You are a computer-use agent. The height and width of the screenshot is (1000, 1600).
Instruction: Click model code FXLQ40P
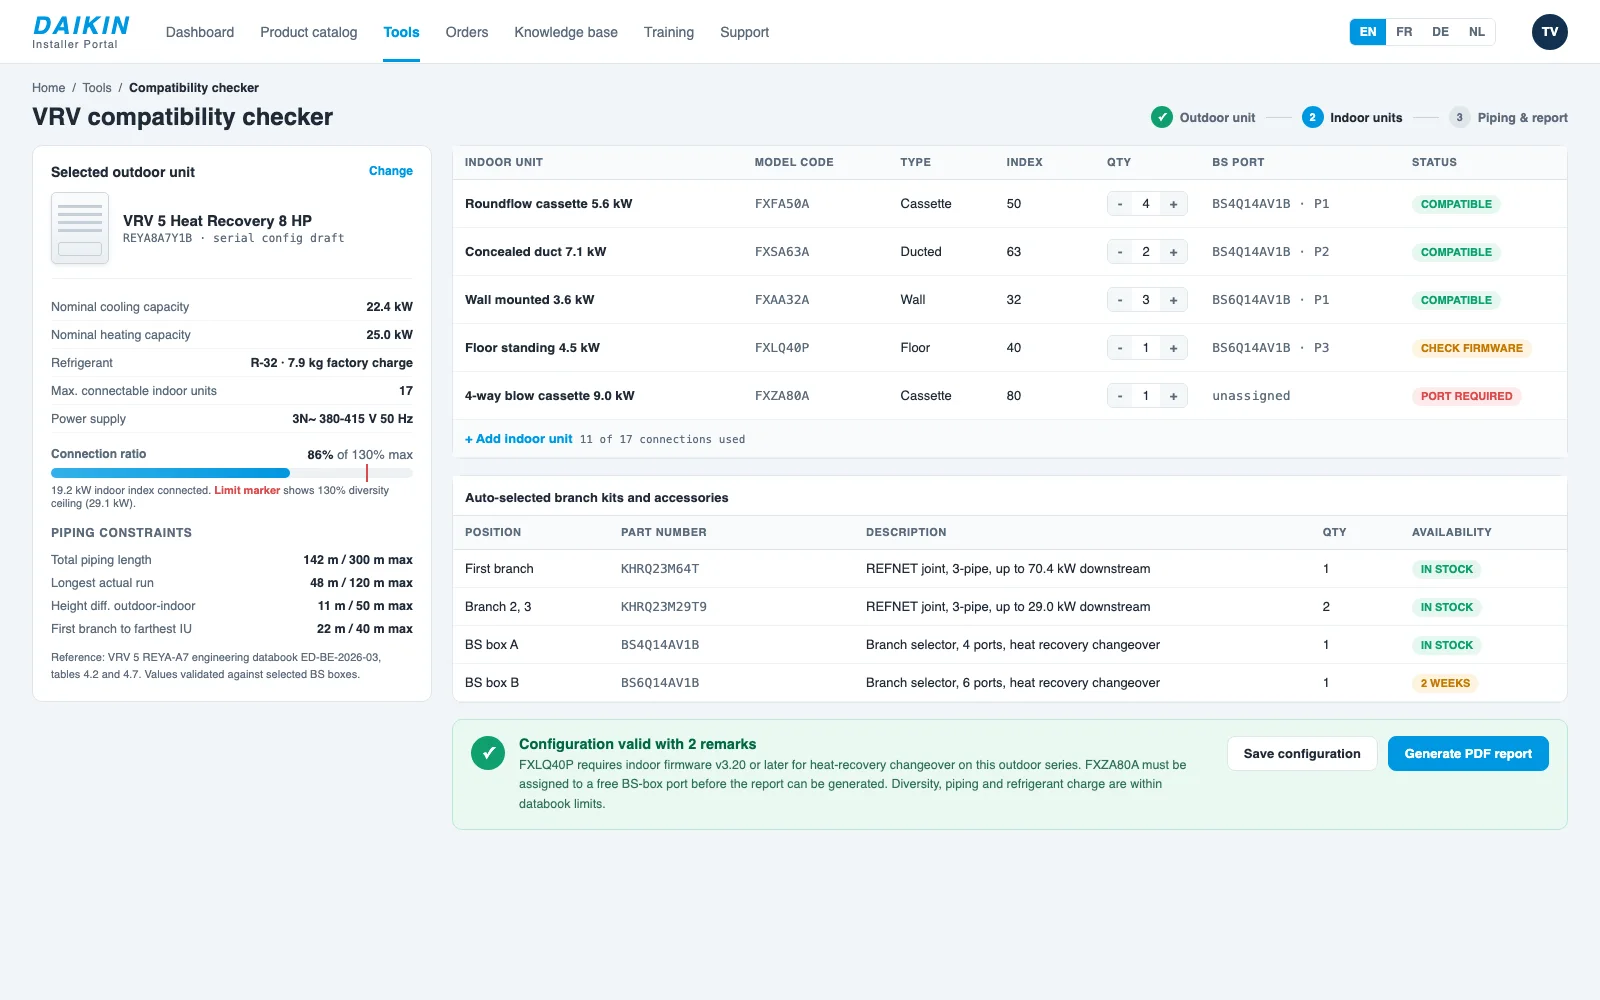click(x=782, y=348)
